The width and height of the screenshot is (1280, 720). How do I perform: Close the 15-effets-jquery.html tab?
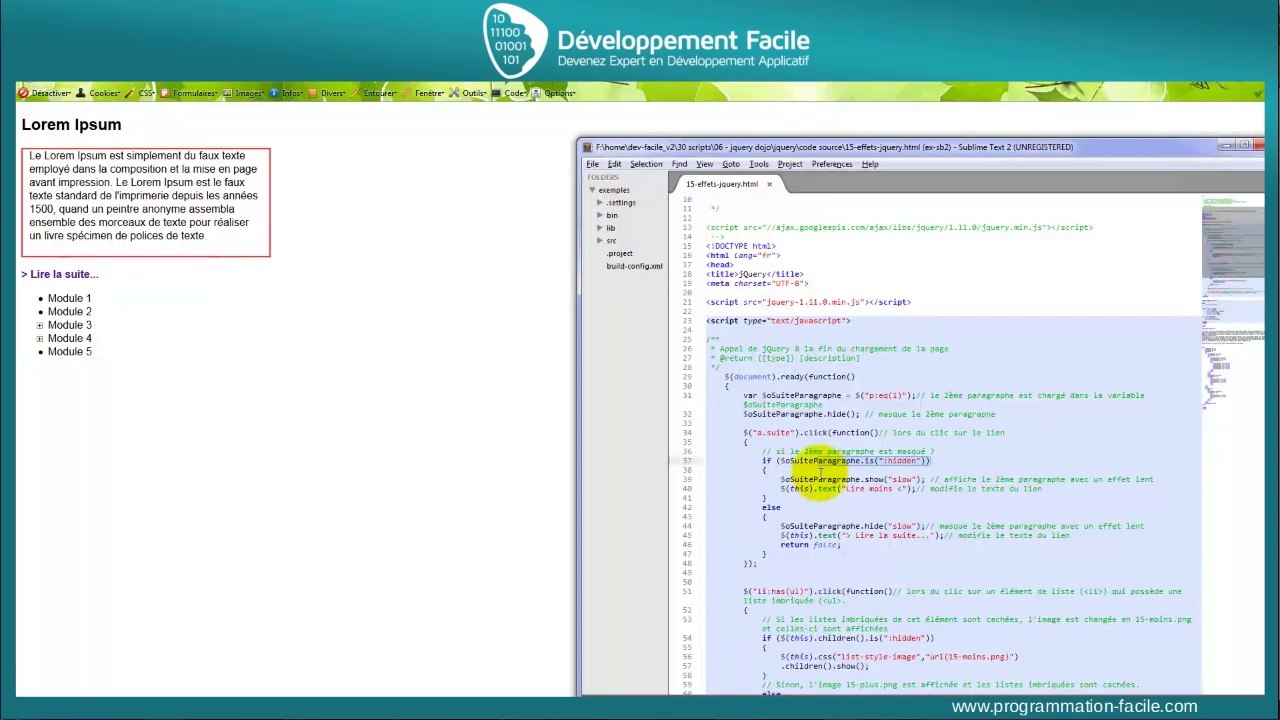pos(769,184)
